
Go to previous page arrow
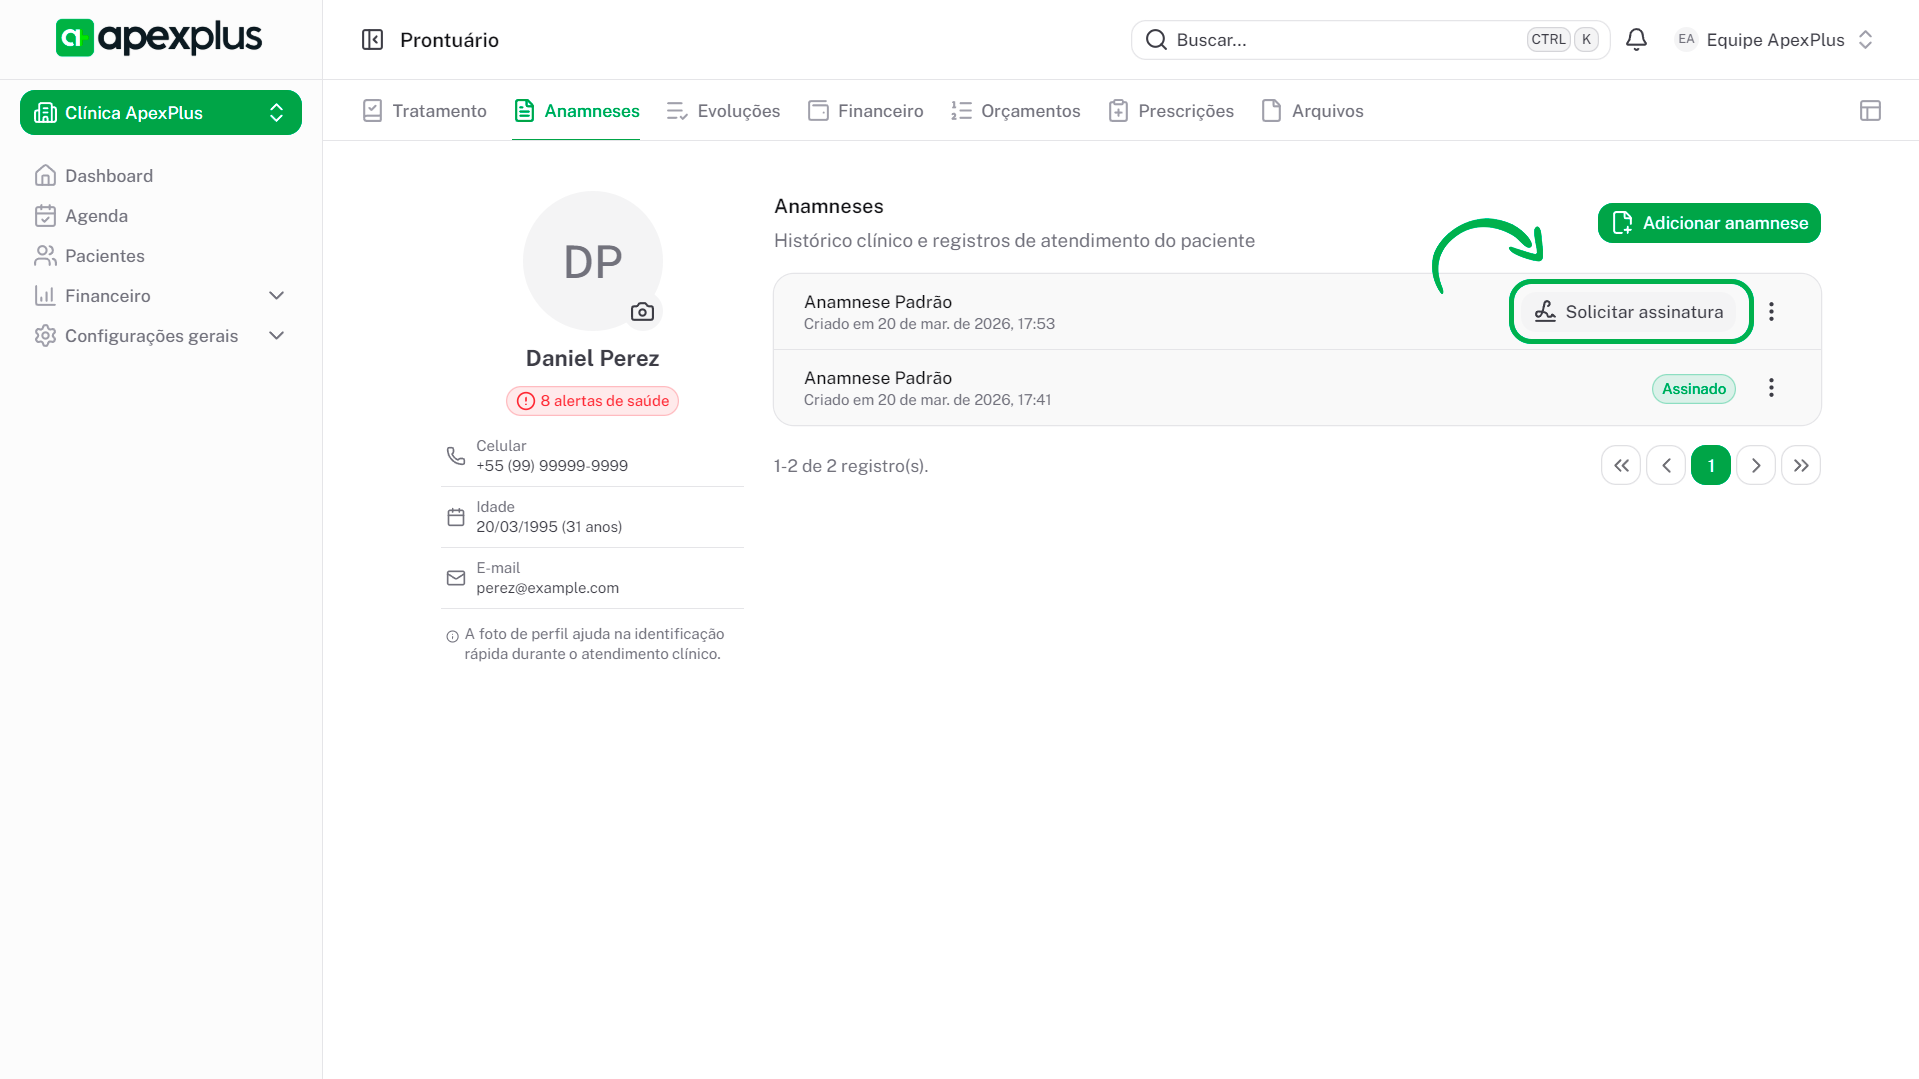[1665, 466]
